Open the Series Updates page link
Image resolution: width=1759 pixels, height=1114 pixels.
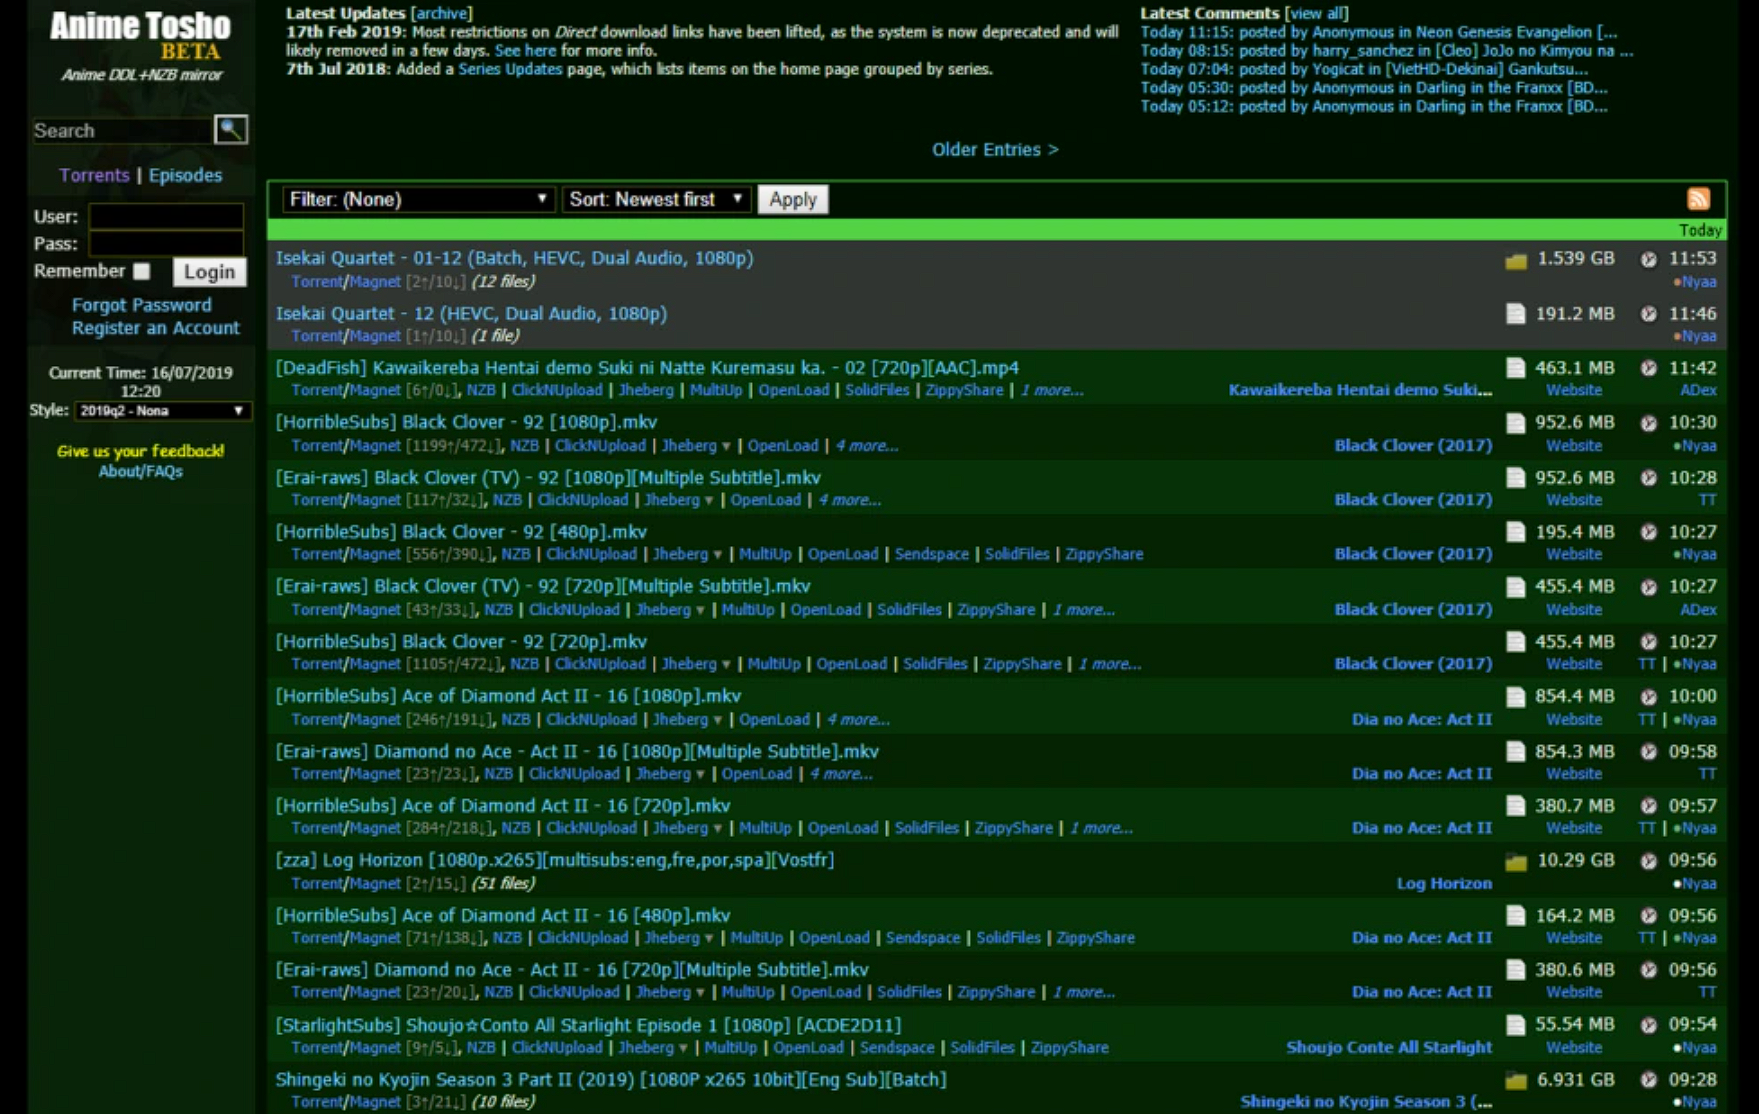pos(510,69)
